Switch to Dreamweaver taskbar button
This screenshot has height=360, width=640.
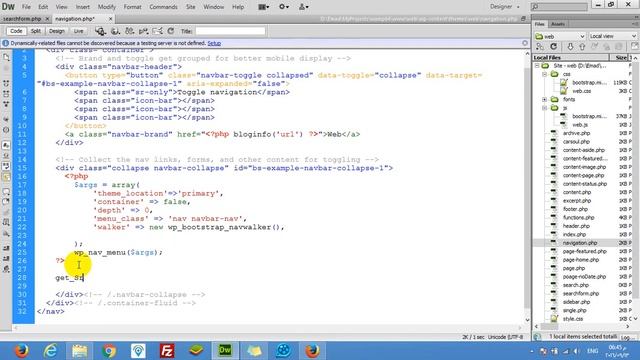225,351
